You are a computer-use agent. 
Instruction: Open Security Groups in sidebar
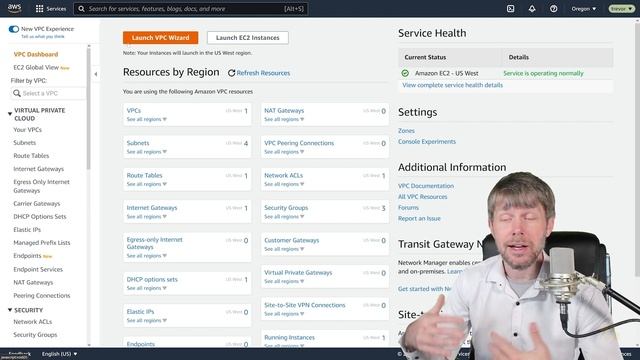click(35, 335)
